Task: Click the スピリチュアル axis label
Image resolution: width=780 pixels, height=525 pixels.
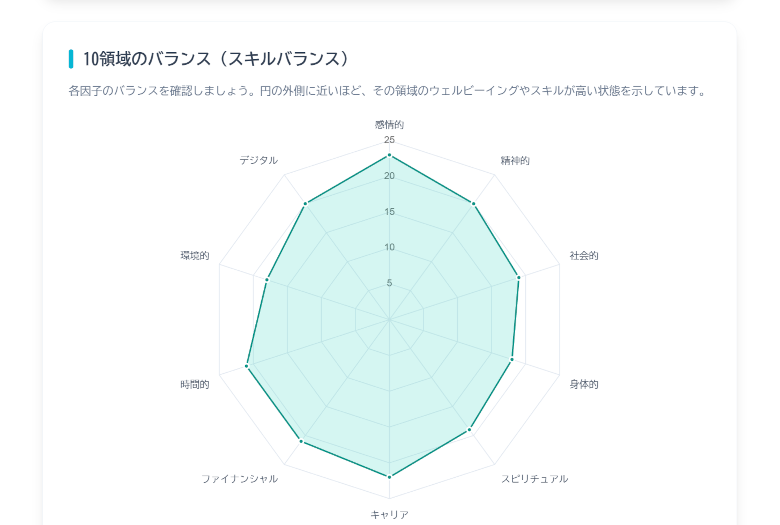Action: tap(534, 479)
